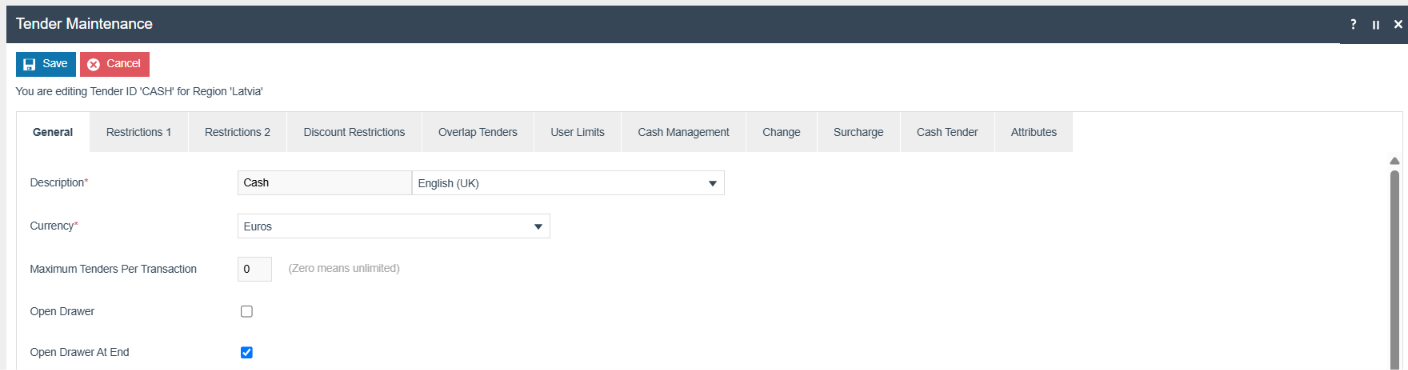
Task: Click the editing Tender ID 'CASH' message
Action: (x=139, y=91)
